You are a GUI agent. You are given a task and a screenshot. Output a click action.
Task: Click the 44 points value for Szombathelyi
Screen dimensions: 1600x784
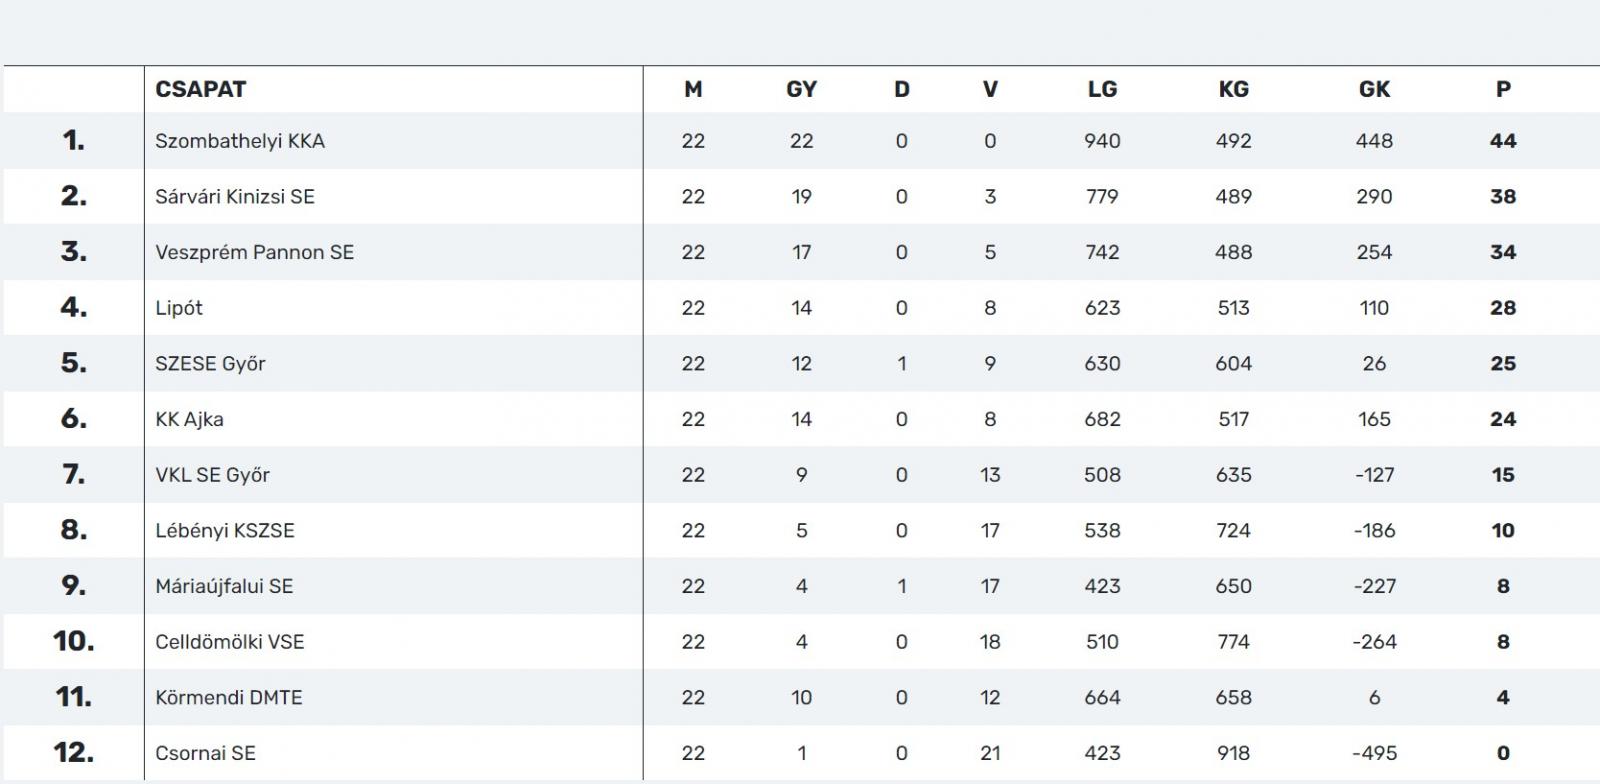pos(1503,141)
